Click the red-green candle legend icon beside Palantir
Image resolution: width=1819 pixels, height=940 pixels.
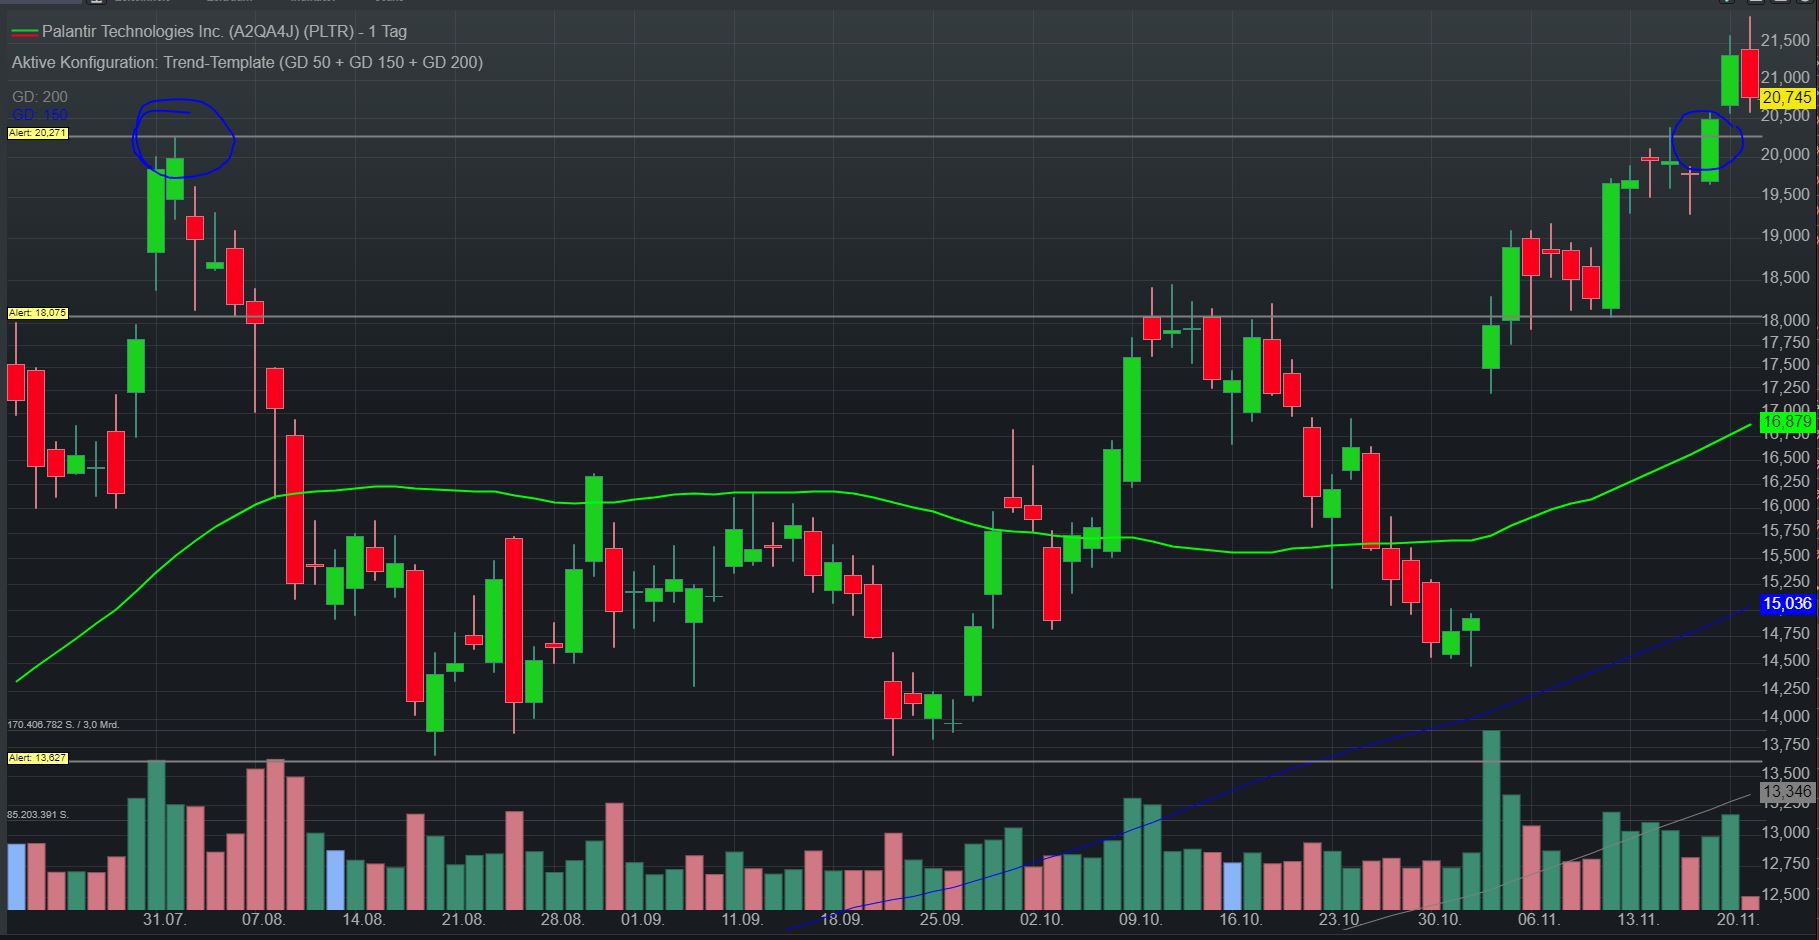[x=25, y=33]
